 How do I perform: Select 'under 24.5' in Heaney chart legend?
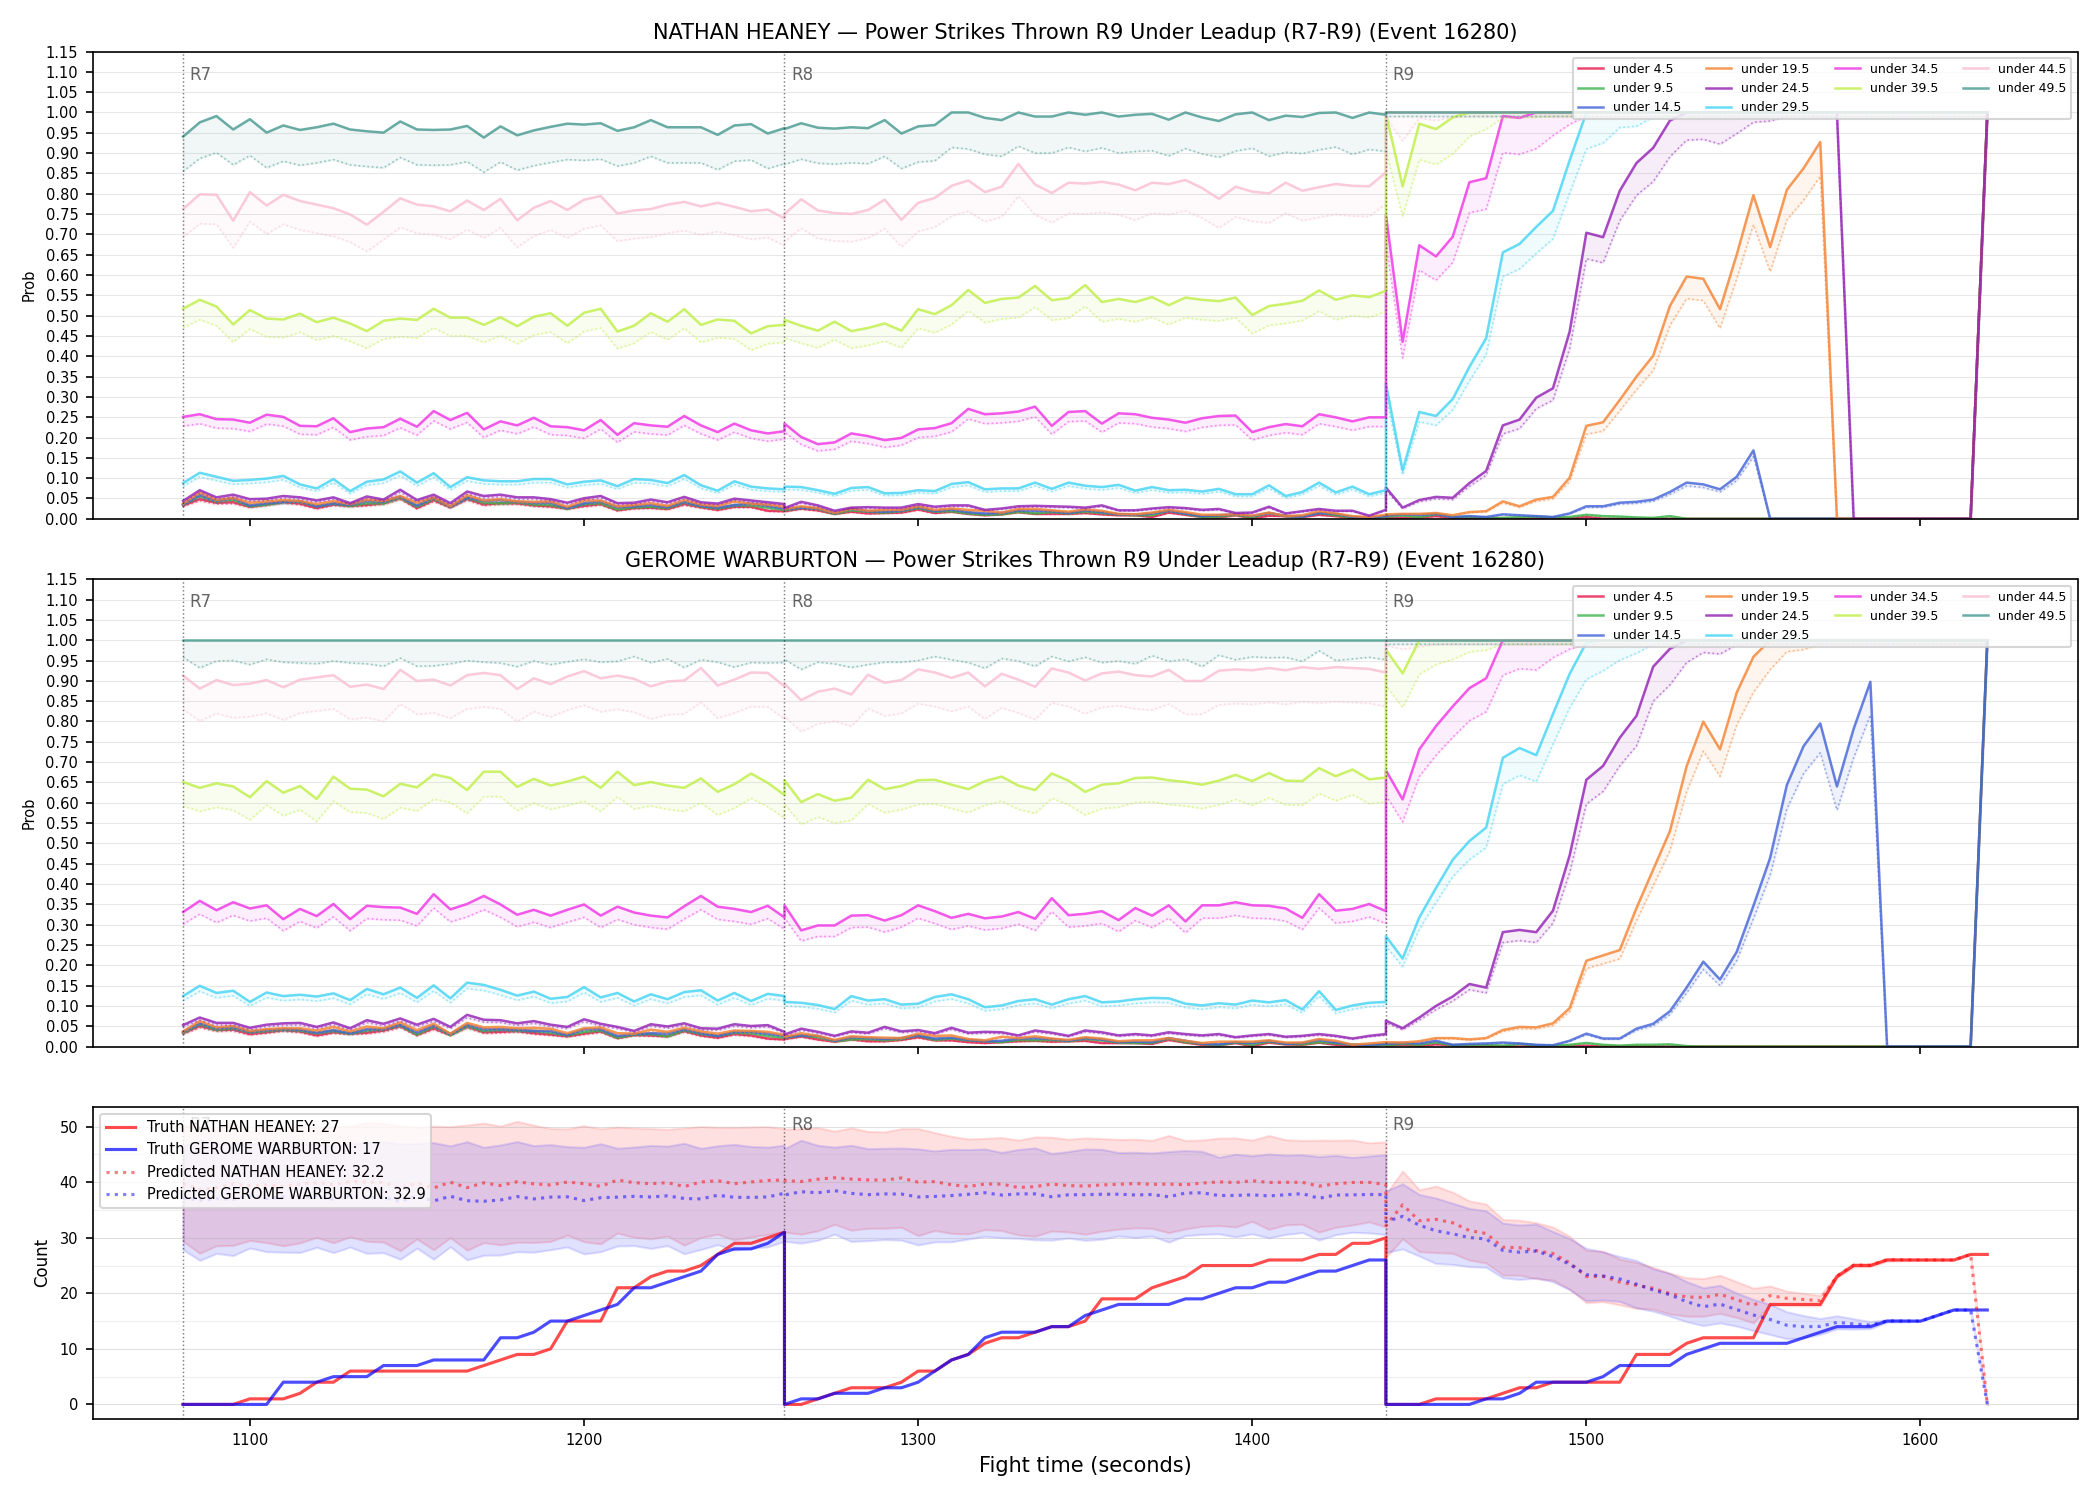1758,88
